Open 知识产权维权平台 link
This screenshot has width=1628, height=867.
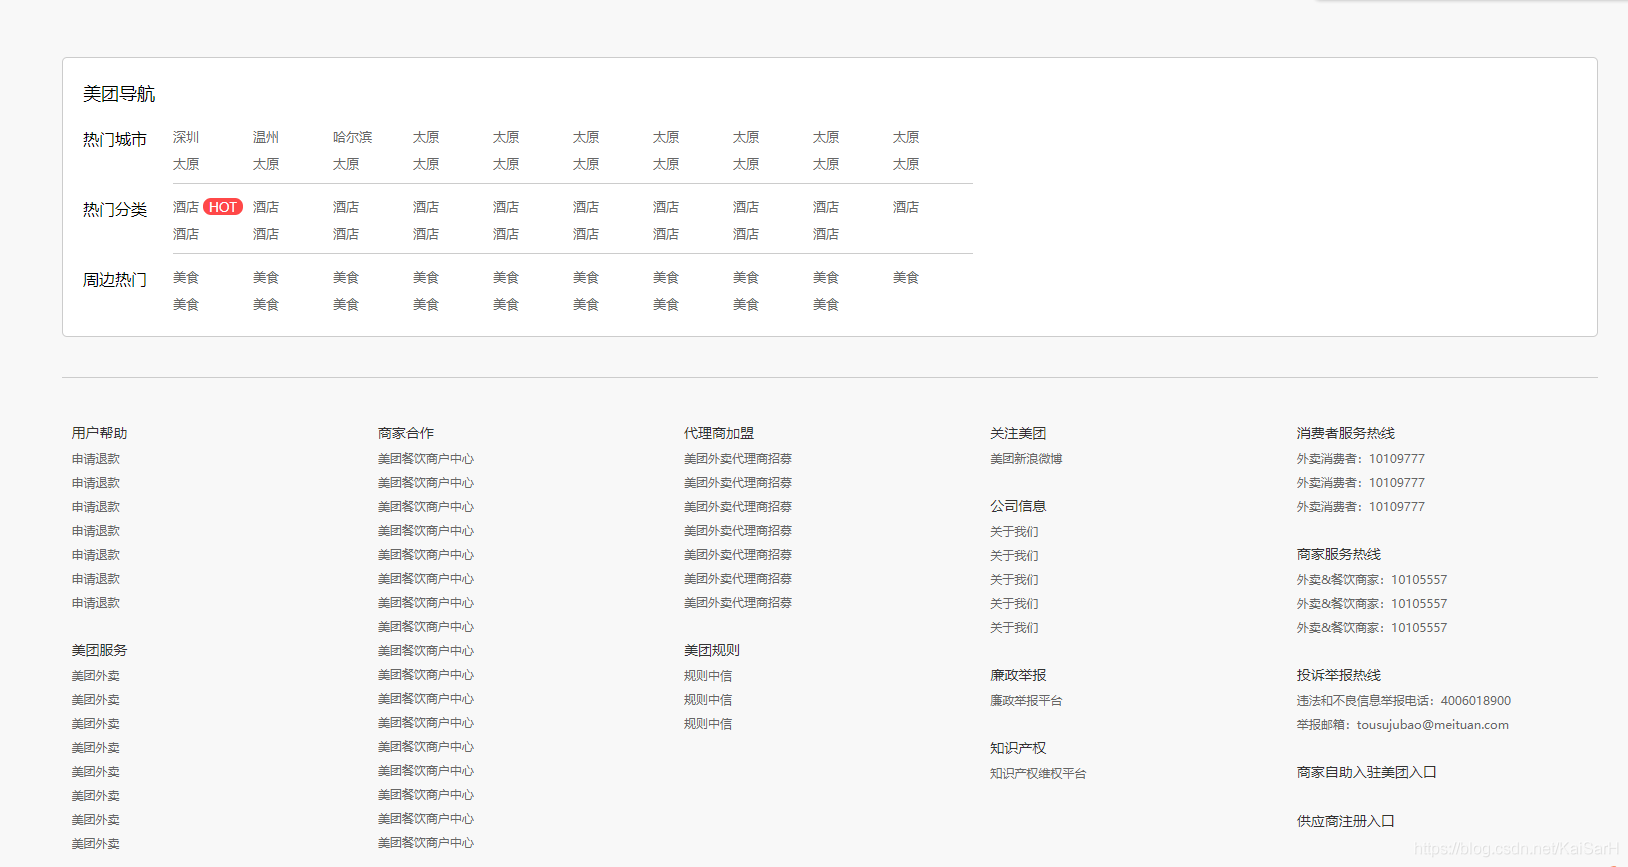click(1038, 774)
